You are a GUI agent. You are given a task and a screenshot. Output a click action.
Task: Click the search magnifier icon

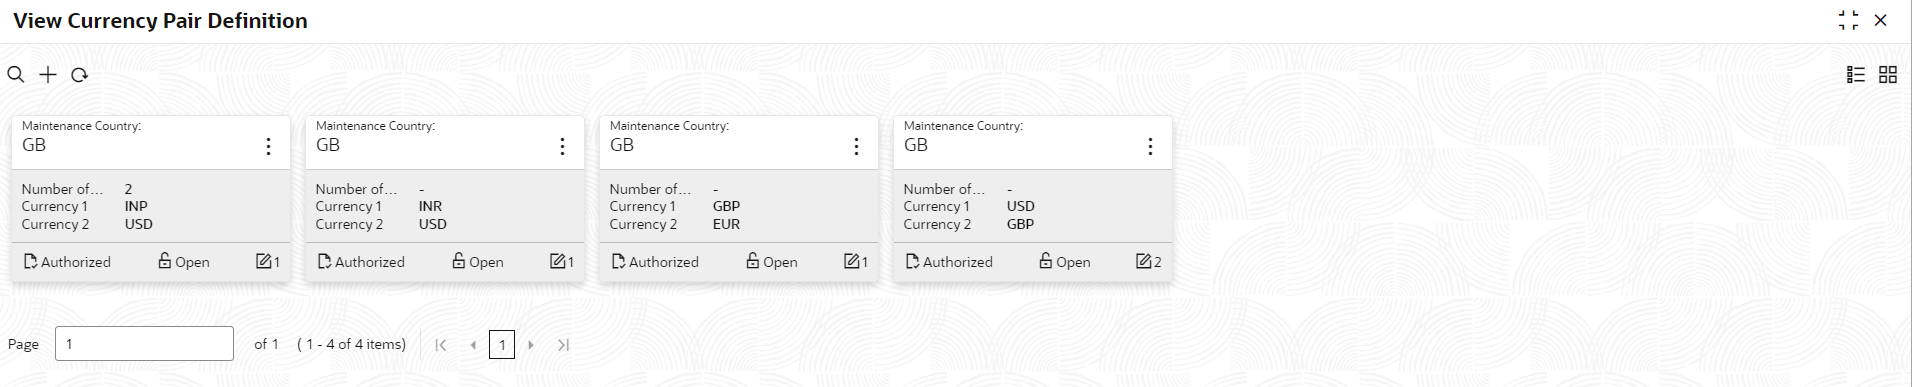(16, 74)
